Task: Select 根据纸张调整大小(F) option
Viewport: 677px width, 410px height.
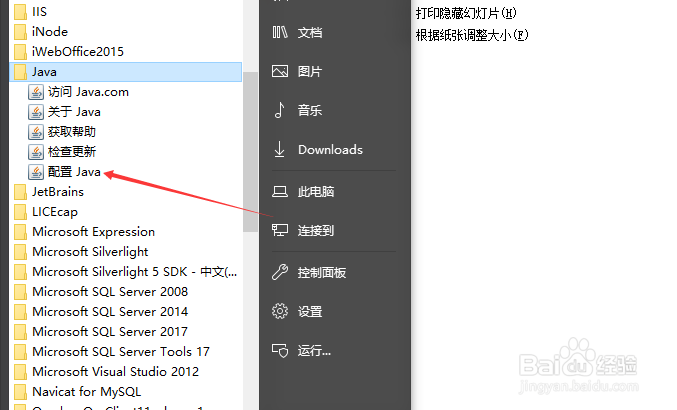Action: tap(472, 35)
